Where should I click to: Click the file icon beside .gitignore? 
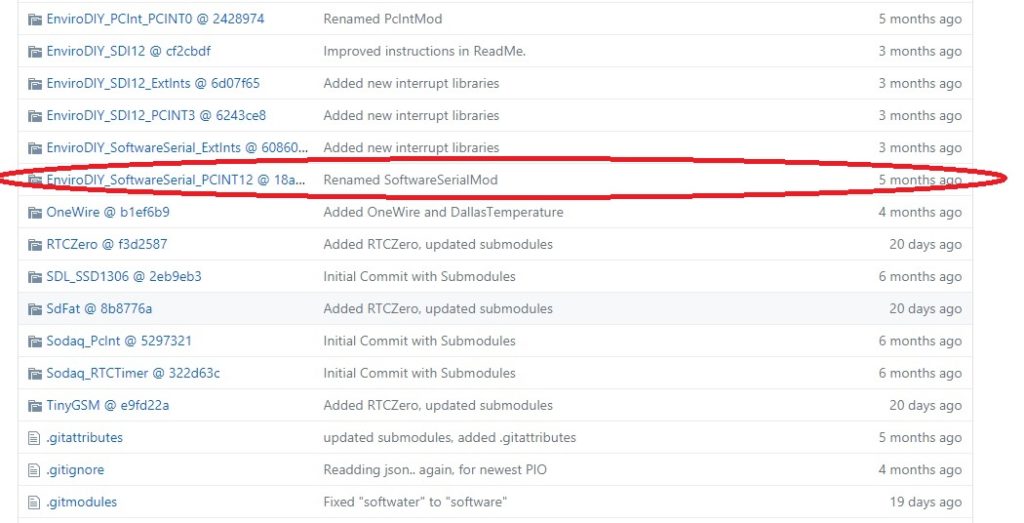click(x=35, y=470)
